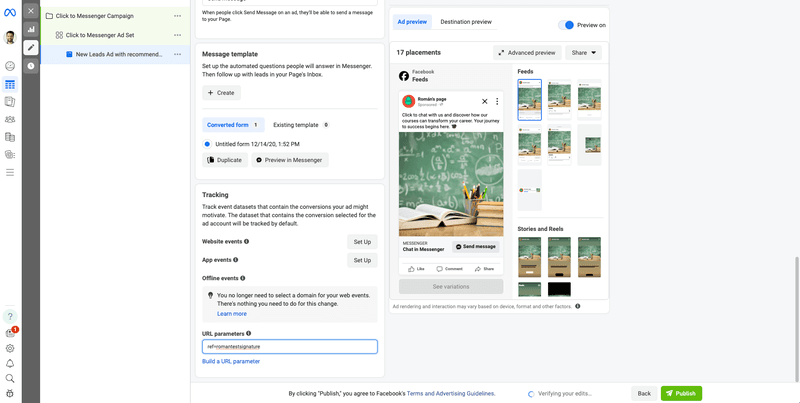
Task: Toggle the Preview on switch
Action: coord(566,25)
